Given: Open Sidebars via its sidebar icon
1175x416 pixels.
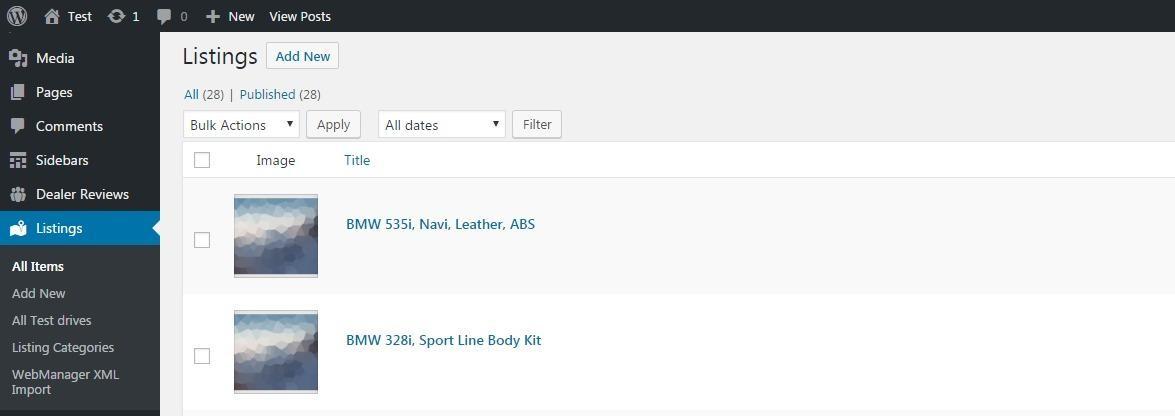Looking at the screenshot, I should coord(18,160).
